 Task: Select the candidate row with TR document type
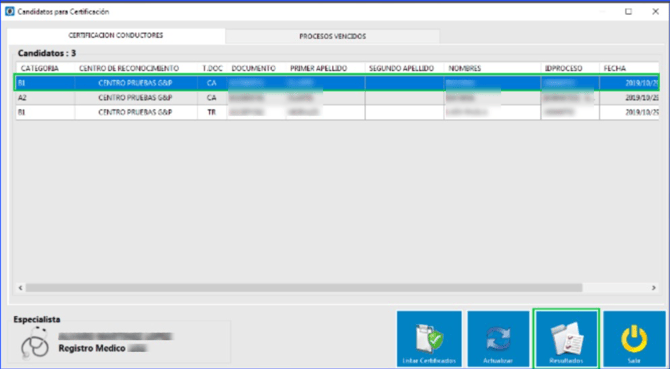coord(337,112)
